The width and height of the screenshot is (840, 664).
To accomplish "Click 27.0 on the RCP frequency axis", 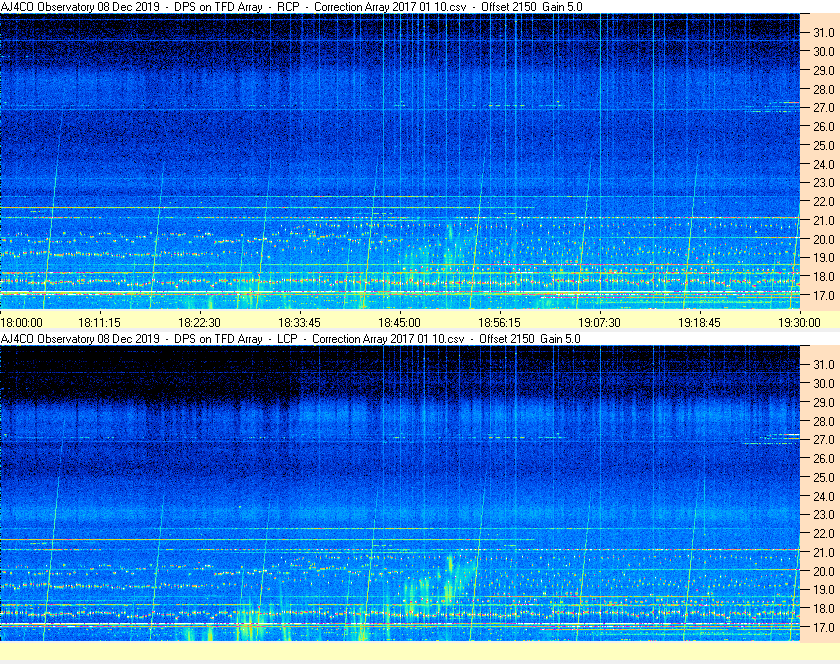I will [x=824, y=108].
